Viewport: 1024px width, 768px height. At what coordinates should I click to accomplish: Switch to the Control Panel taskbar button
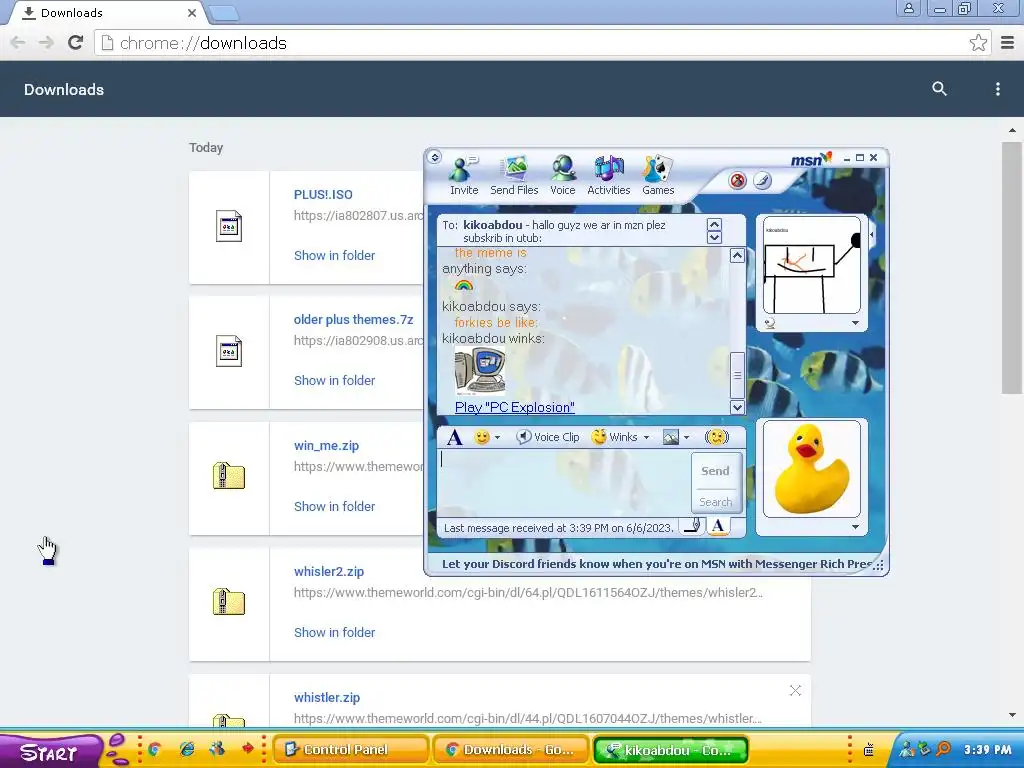351,750
